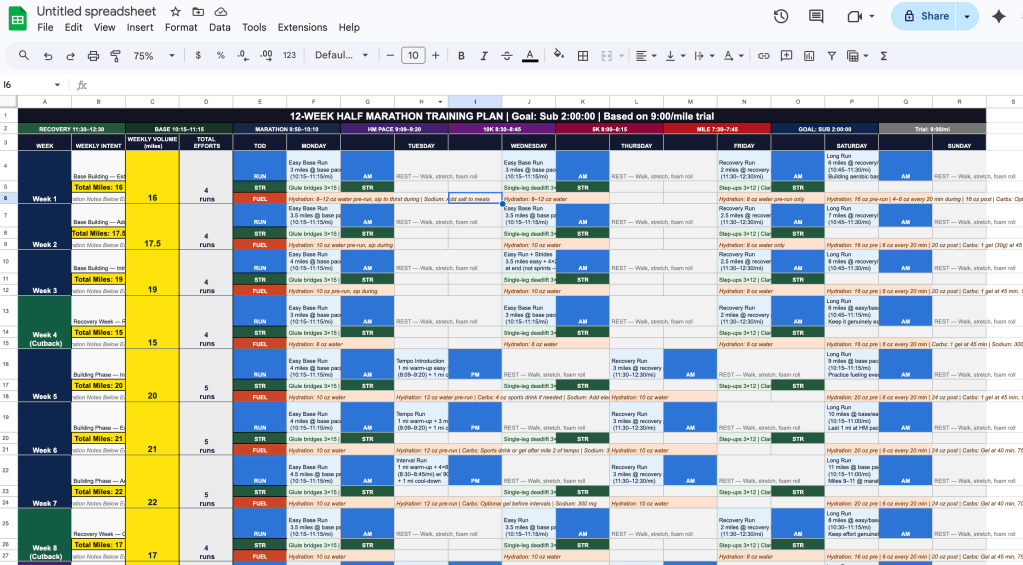Increase font size with plus button
This screenshot has height=565, width=1023.
[x=435, y=56]
